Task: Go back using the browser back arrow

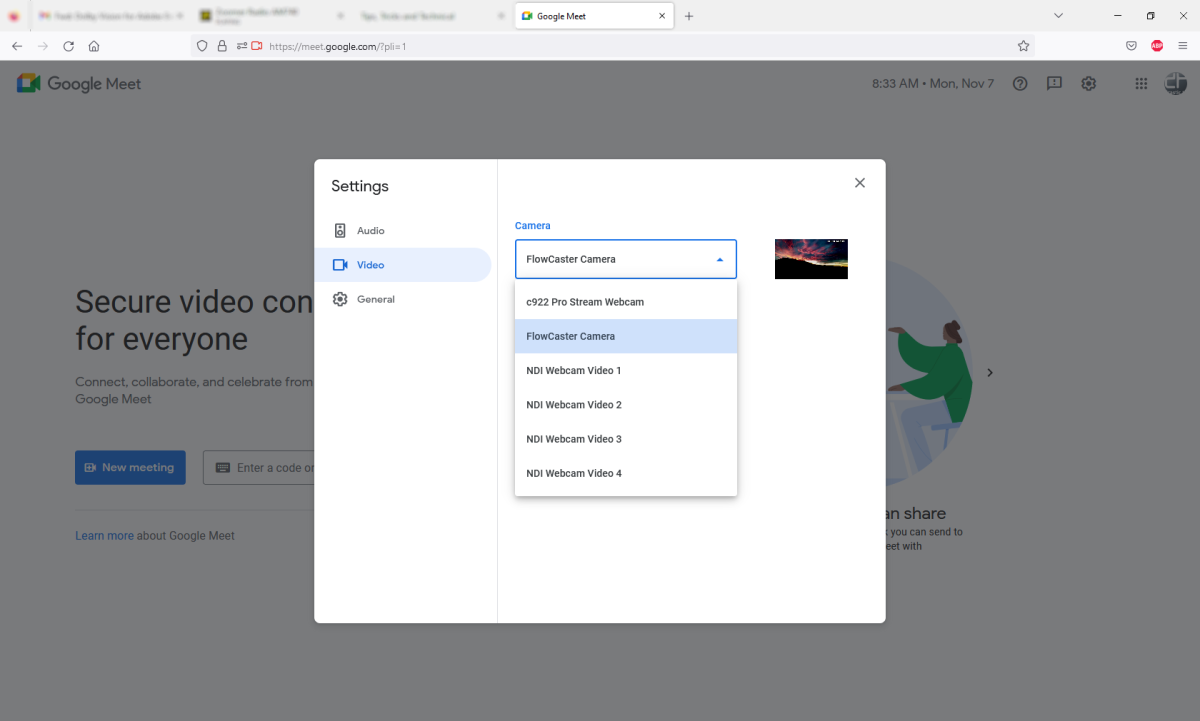Action: [x=17, y=46]
